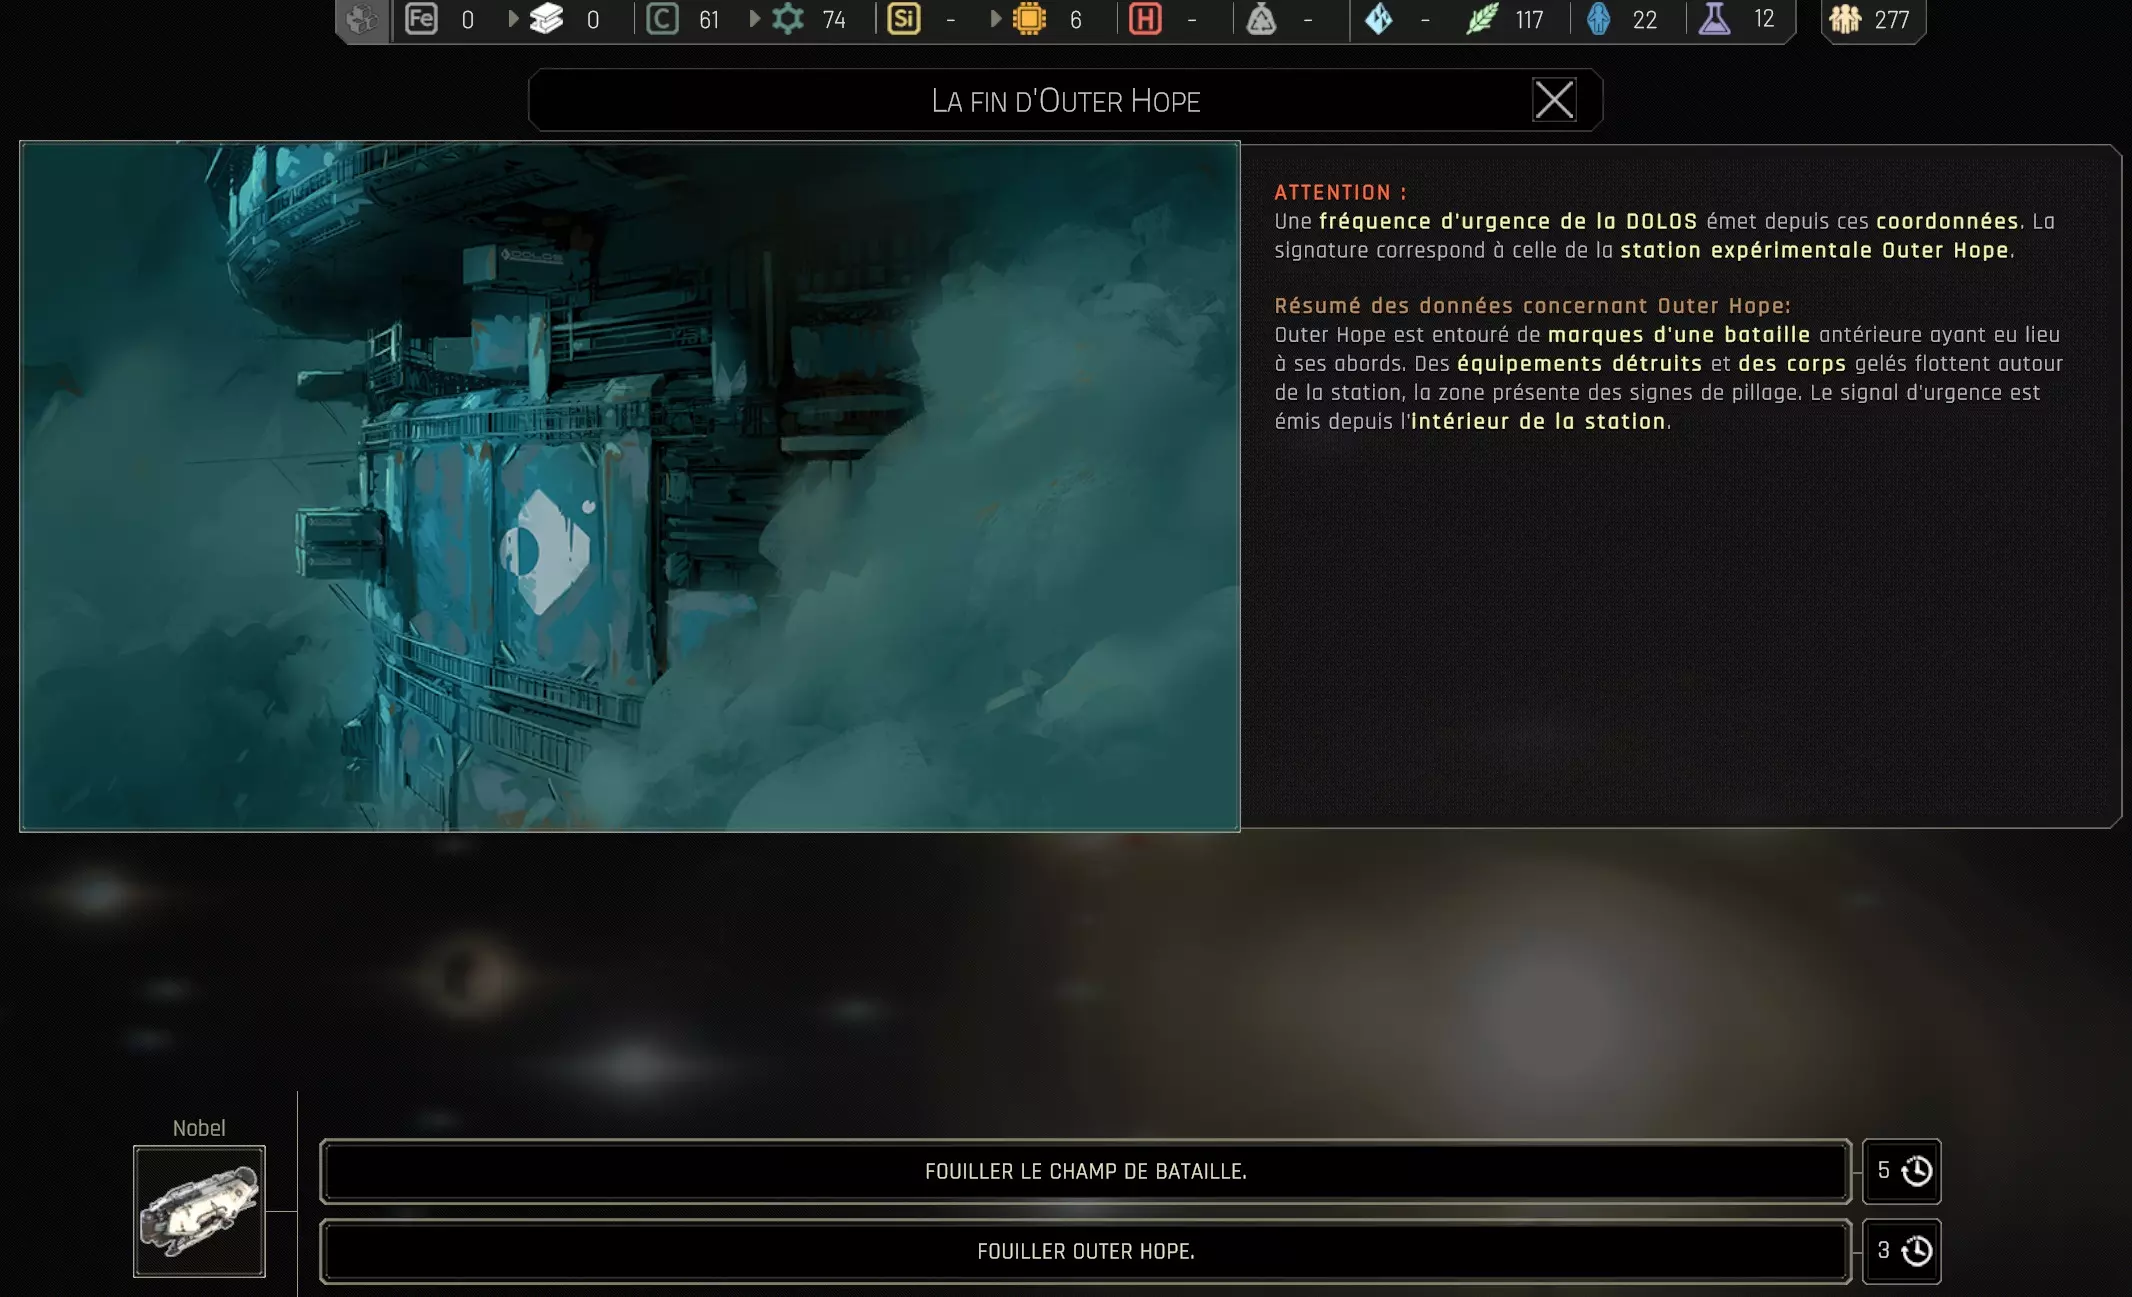Expand the arrow between iron and plates
2132x1297 pixels.
tap(513, 19)
